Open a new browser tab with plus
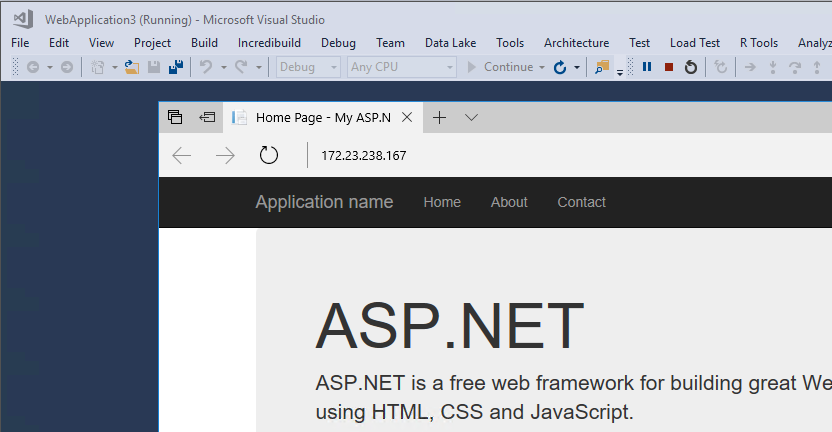 point(439,117)
